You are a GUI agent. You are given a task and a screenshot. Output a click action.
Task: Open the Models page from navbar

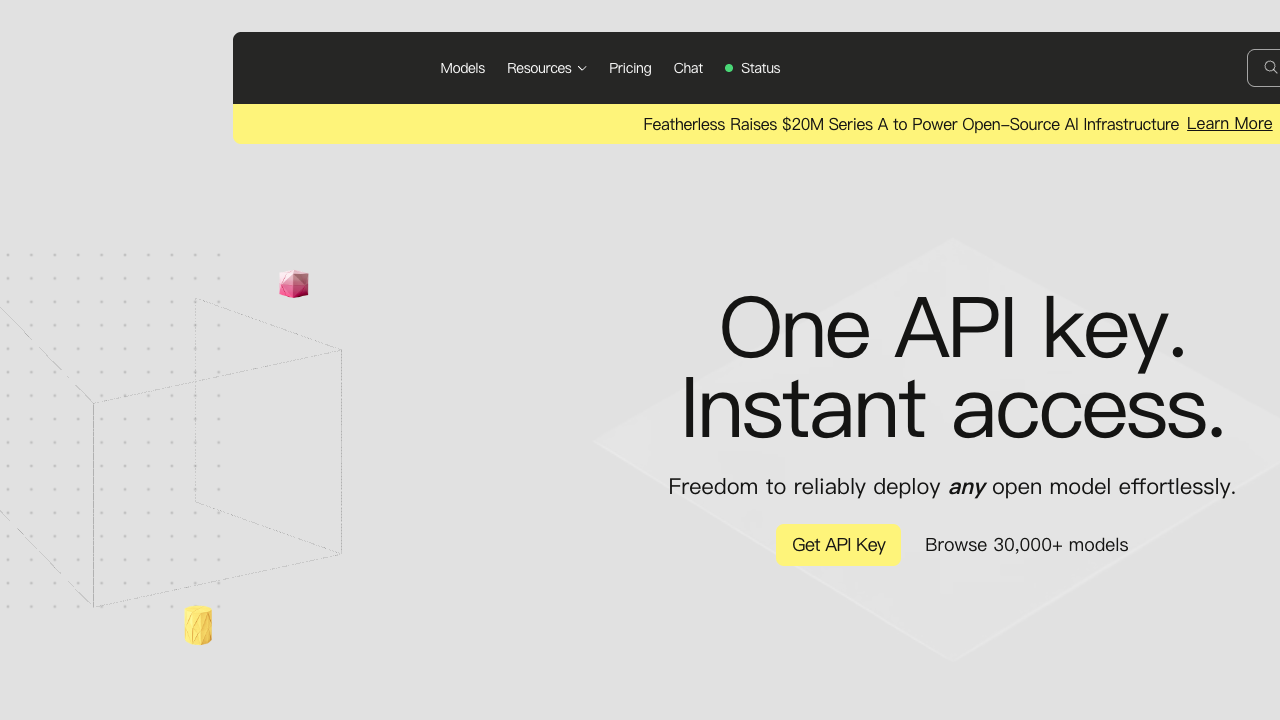(462, 68)
